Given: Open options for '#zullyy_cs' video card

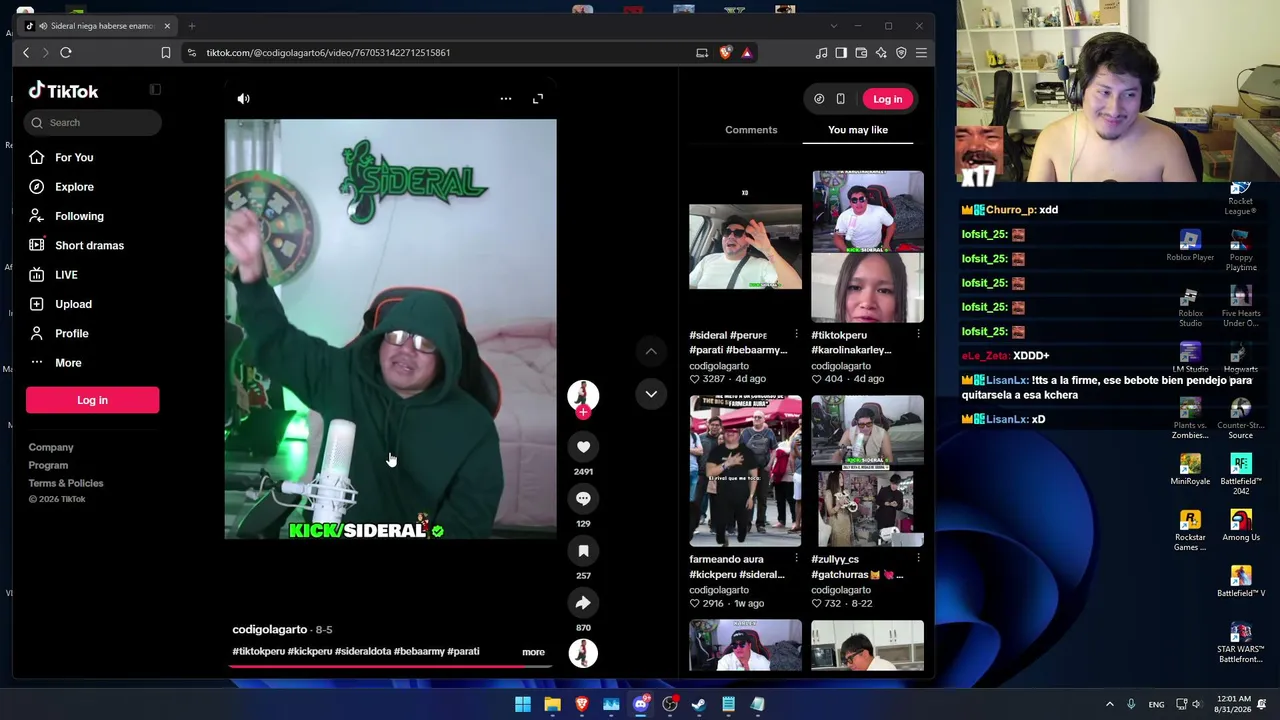Looking at the screenshot, I should (918, 559).
